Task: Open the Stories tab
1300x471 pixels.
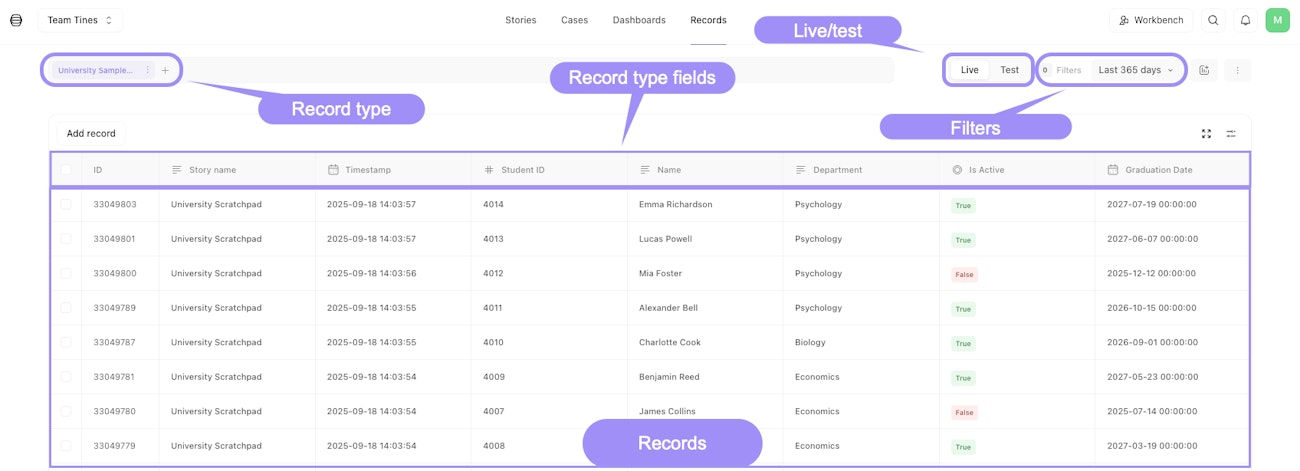Action: [521, 20]
